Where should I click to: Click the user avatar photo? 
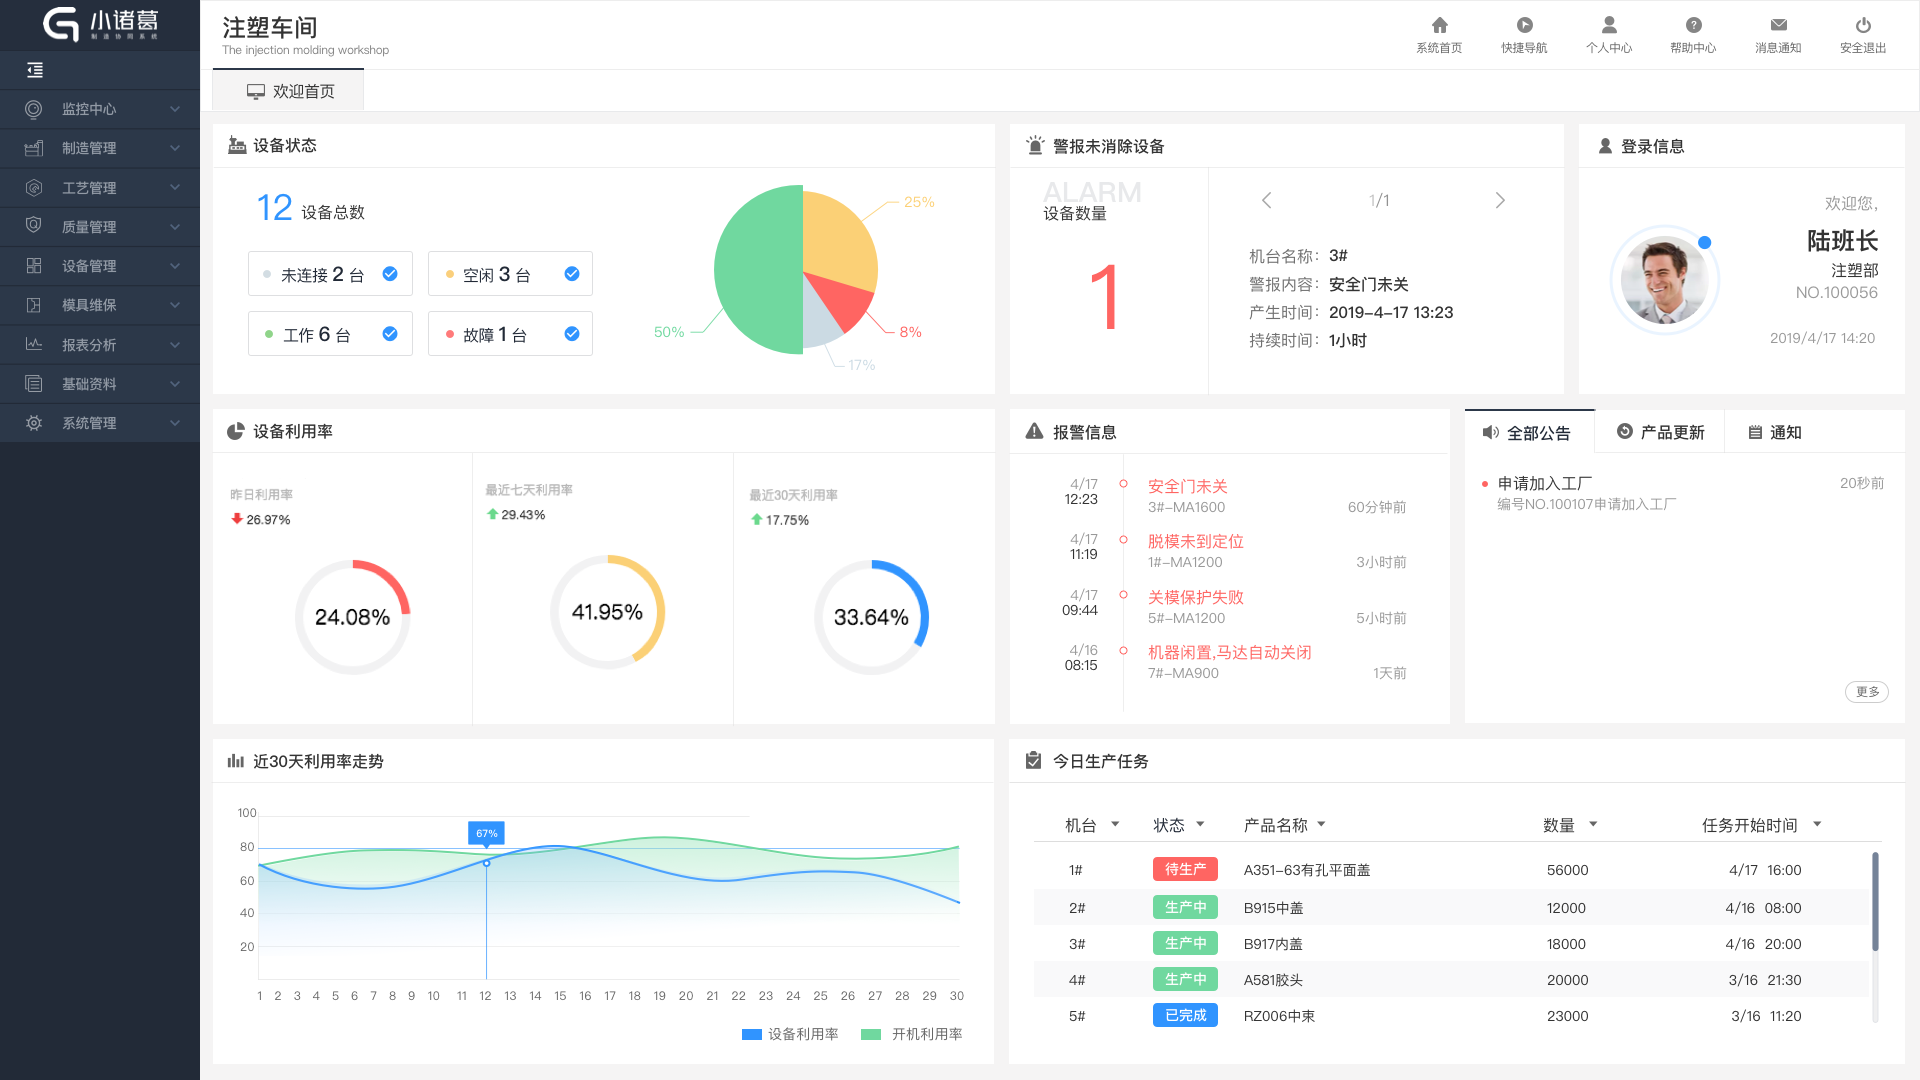(x=1664, y=281)
